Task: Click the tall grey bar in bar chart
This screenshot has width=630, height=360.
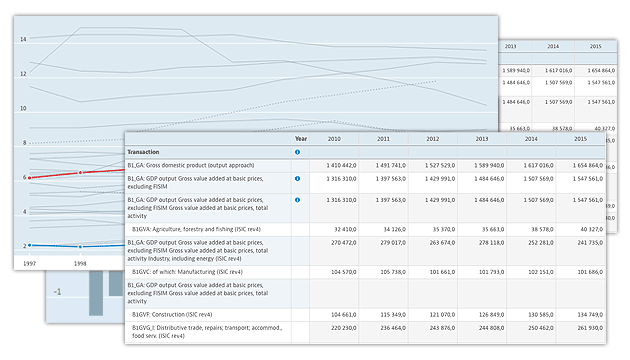Action: (x=96, y=293)
